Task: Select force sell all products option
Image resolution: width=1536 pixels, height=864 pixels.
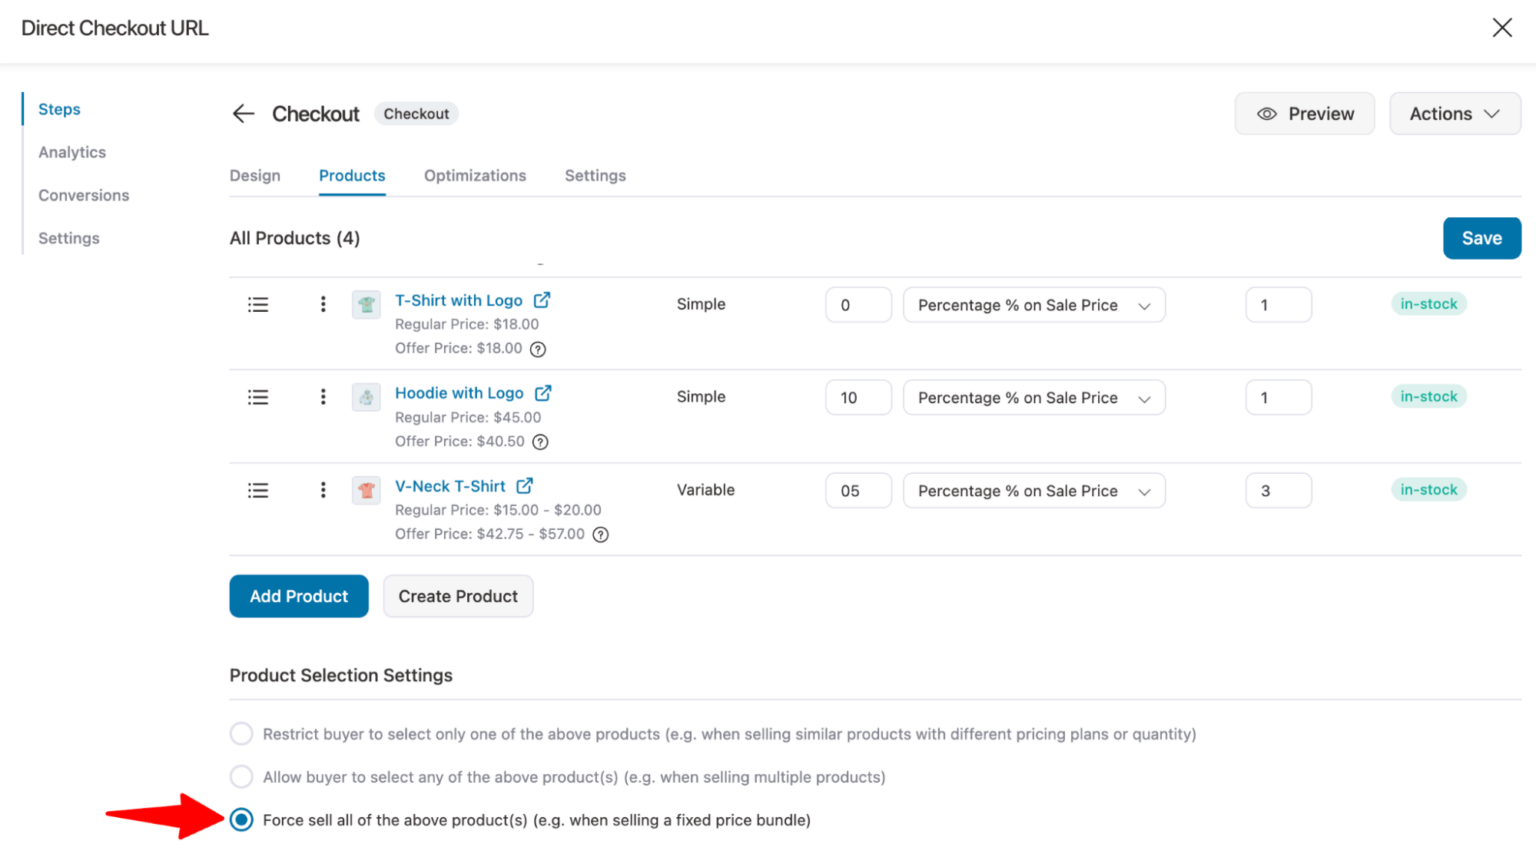Action: tap(241, 819)
